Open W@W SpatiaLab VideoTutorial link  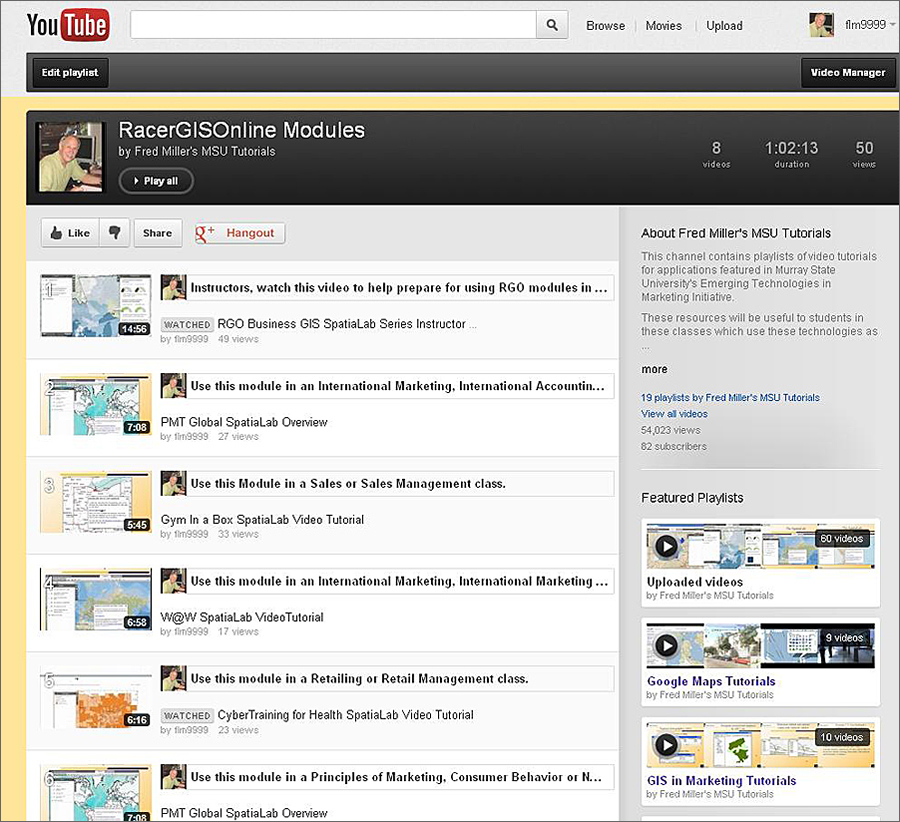(242, 617)
